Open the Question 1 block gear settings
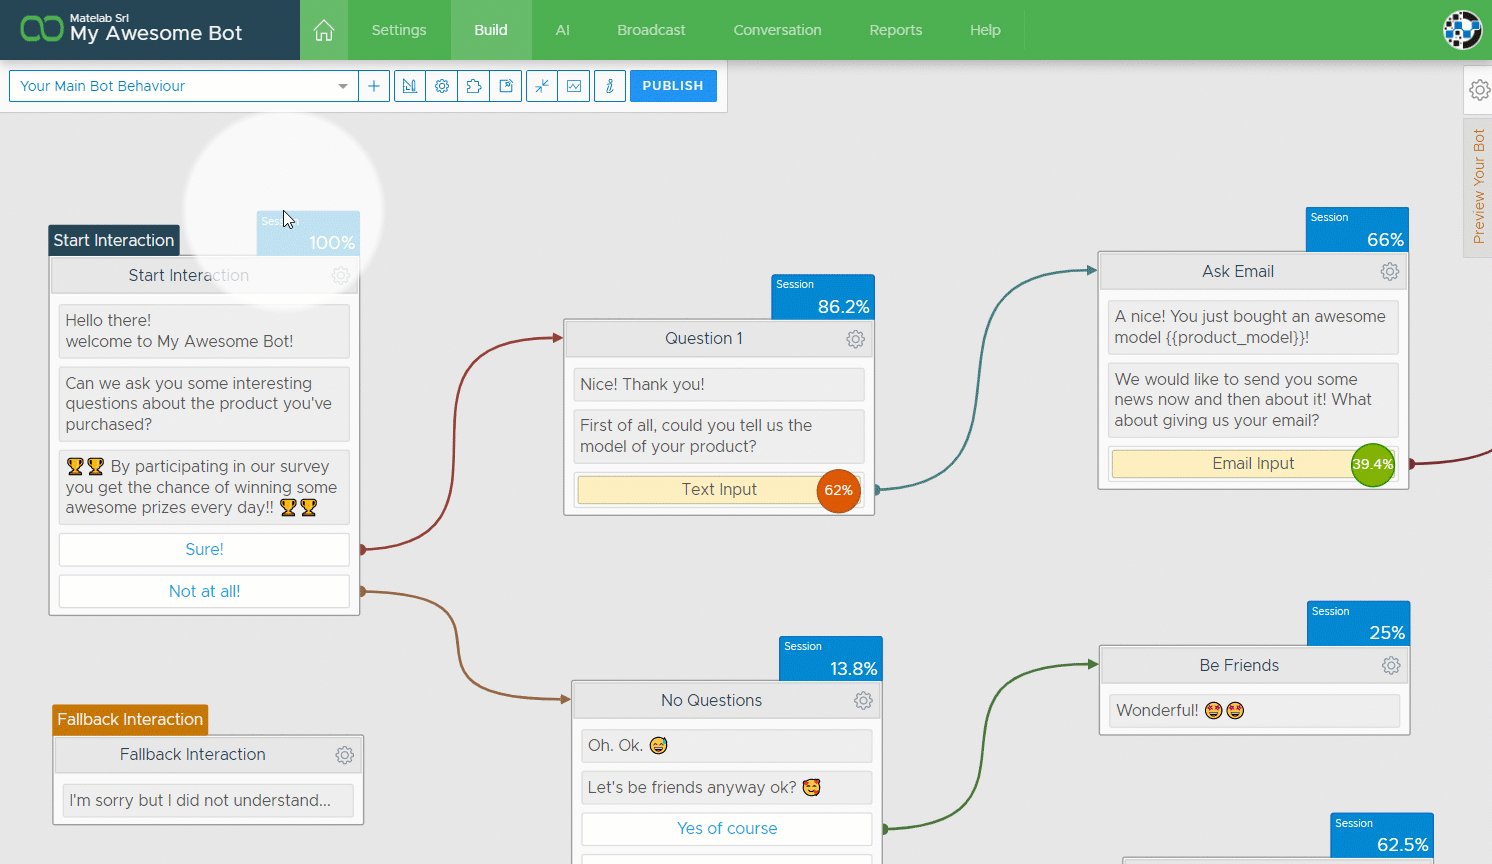Screen dimensions: 1492x864 tap(855, 339)
